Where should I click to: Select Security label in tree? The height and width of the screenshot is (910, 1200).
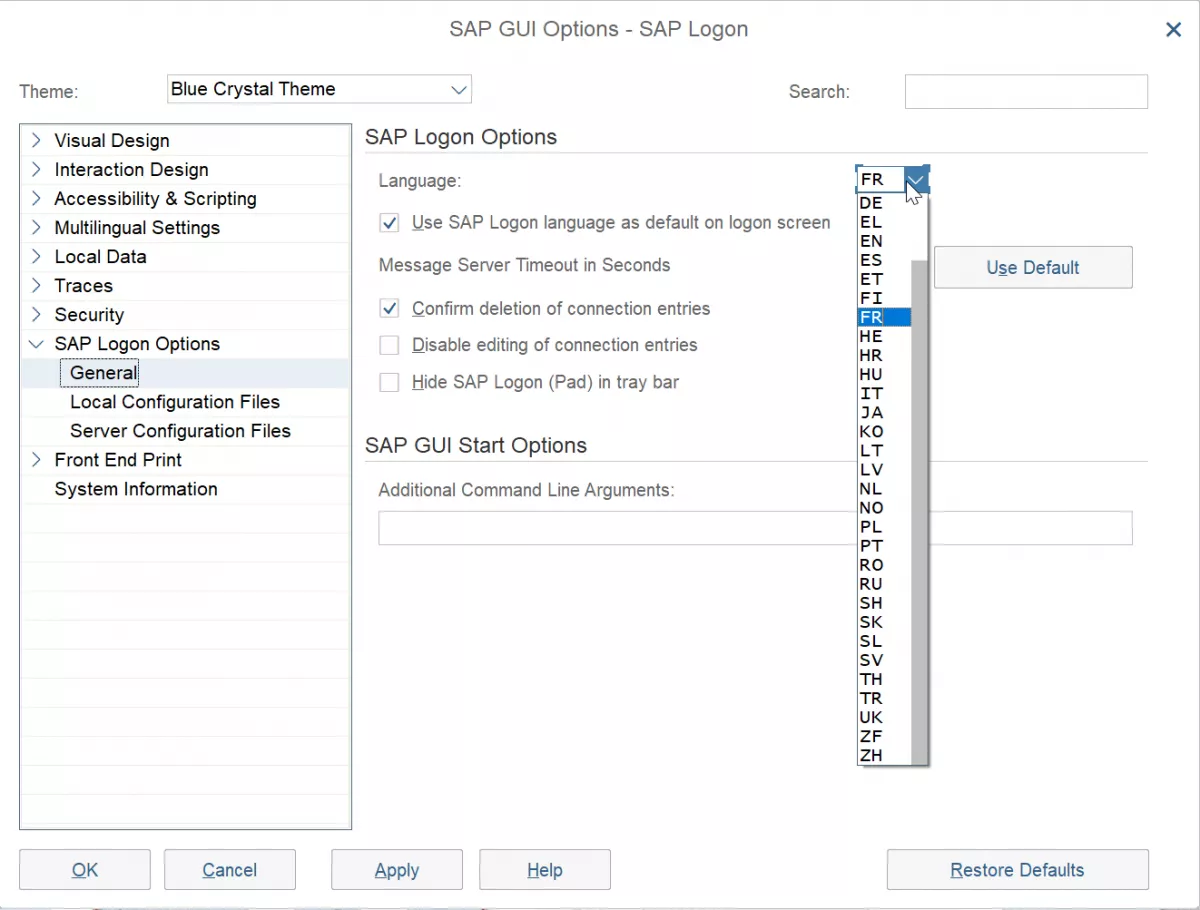[x=89, y=315]
